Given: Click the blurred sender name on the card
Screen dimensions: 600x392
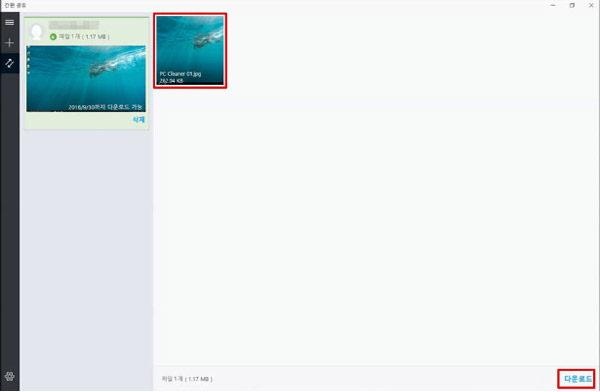Looking at the screenshot, I should pyautogui.click(x=73, y=25).
